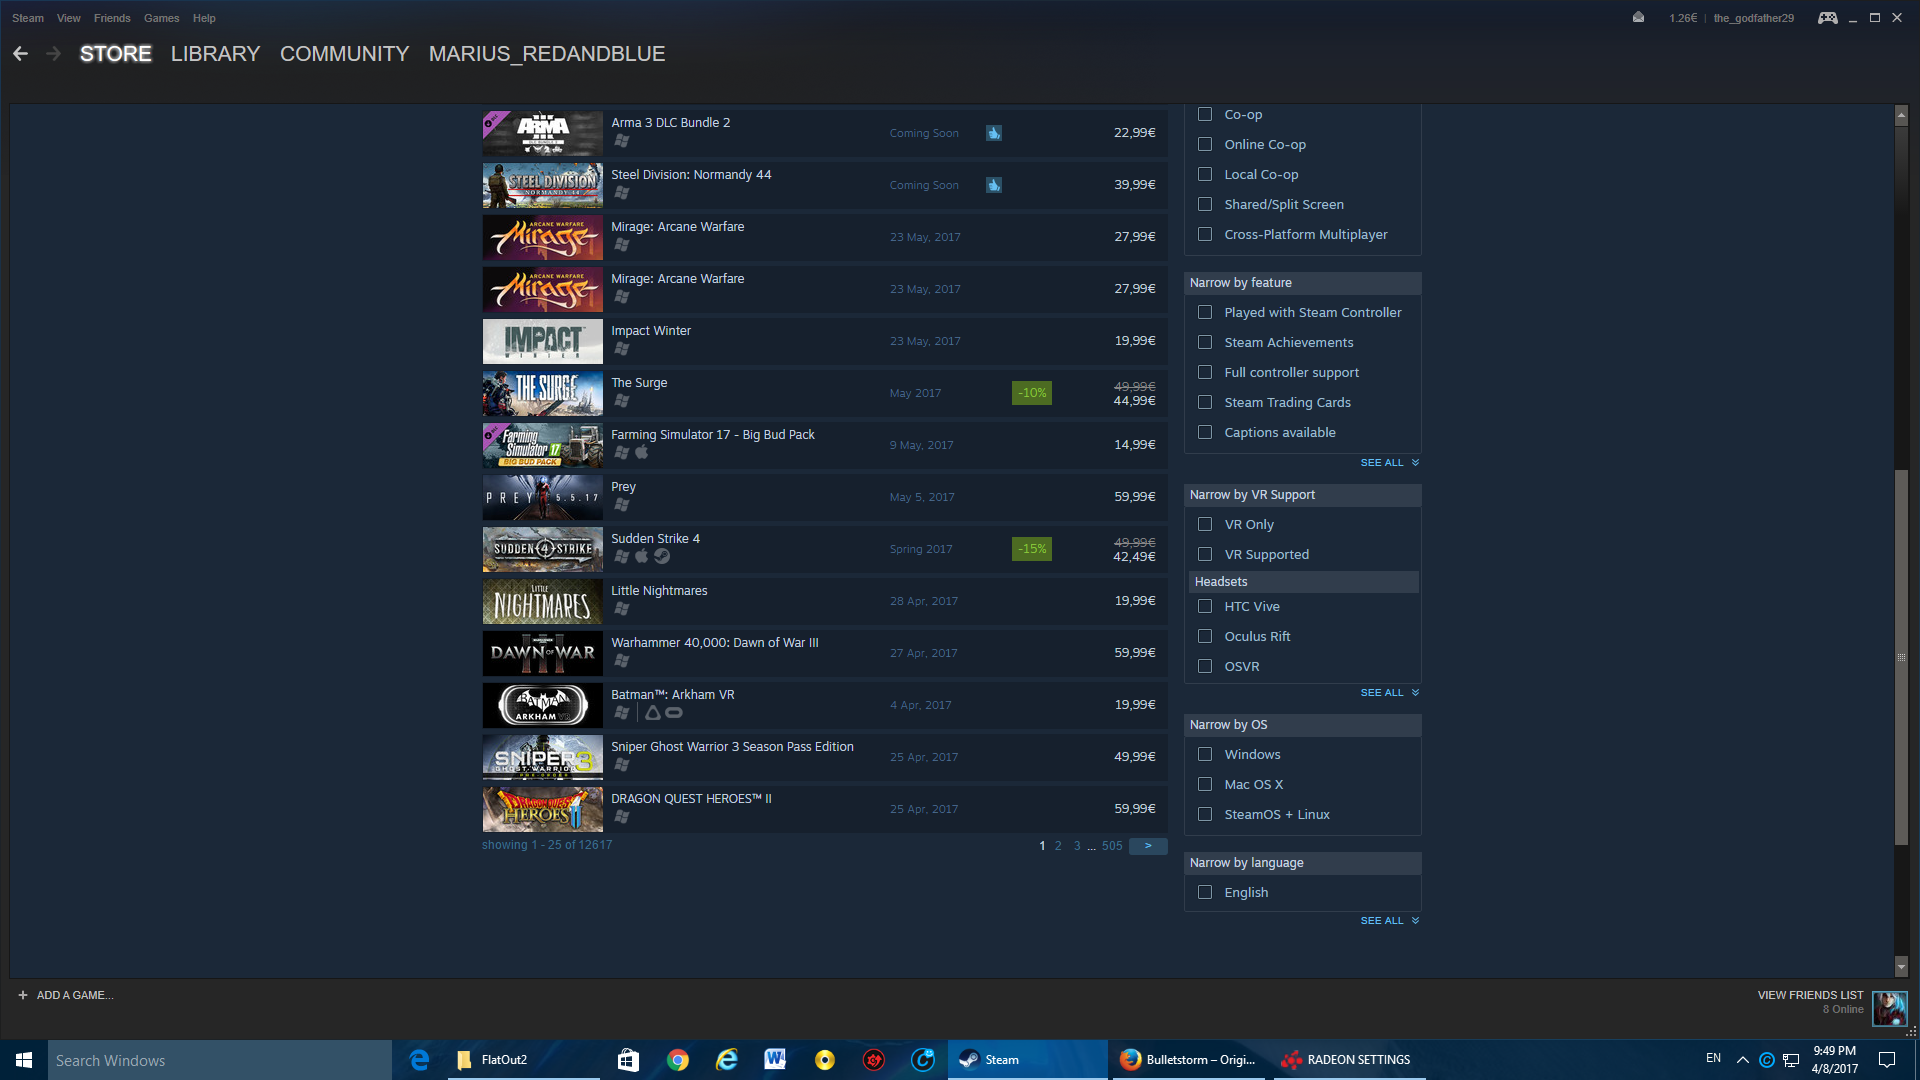Image resolution: width=1920 pixels, height=1080 pixels.
Task: Open the Games menu
Action: 161,18
